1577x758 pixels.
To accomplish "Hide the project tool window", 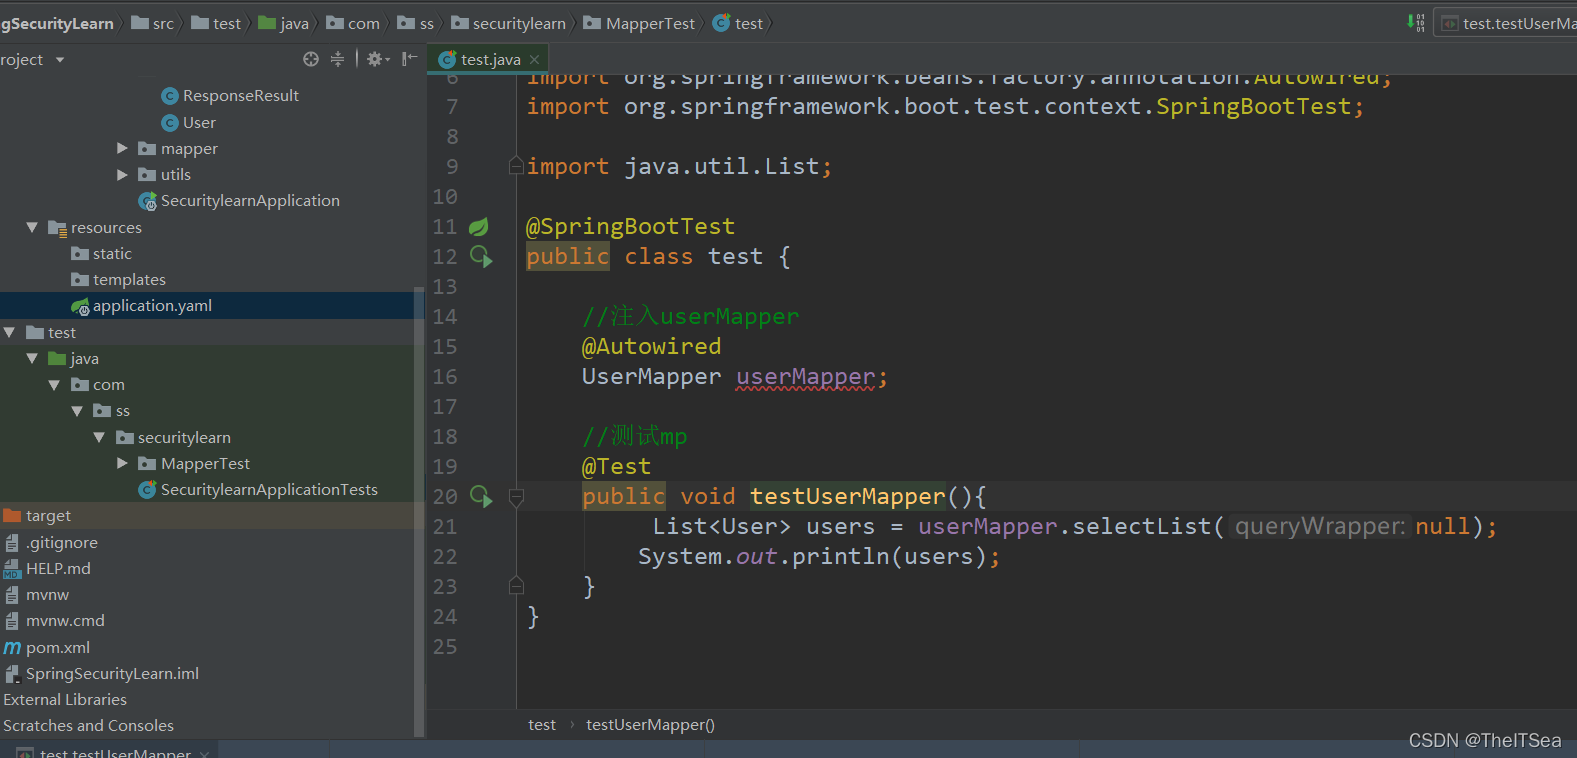I will 409,59.
